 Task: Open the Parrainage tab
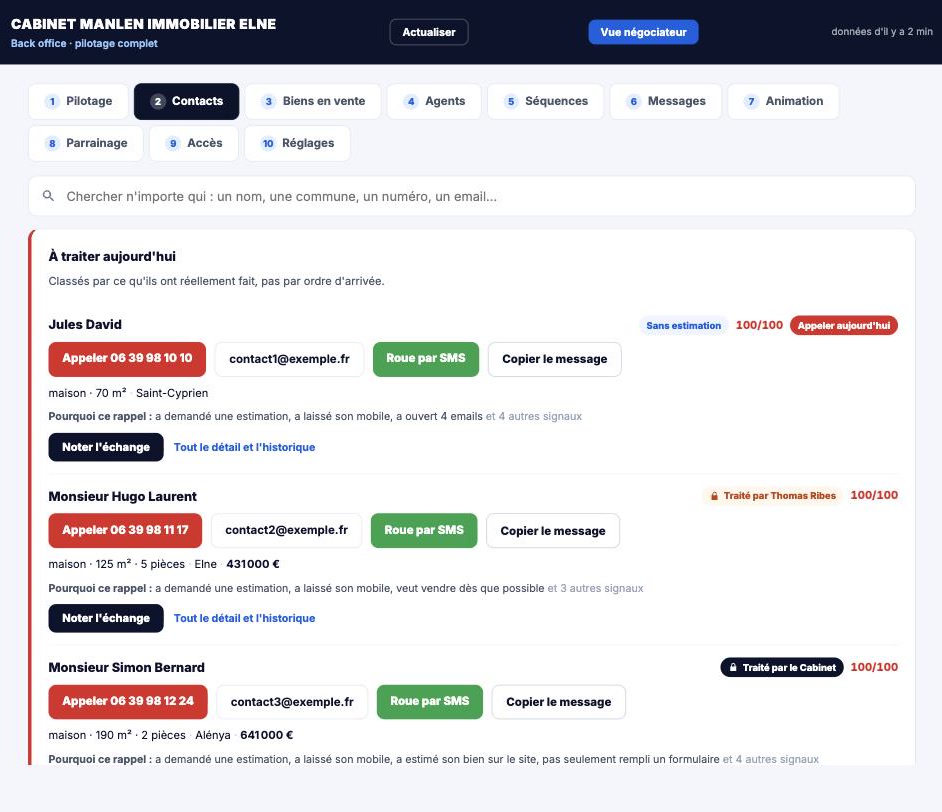pyautogui.click(x=86, y=143)
